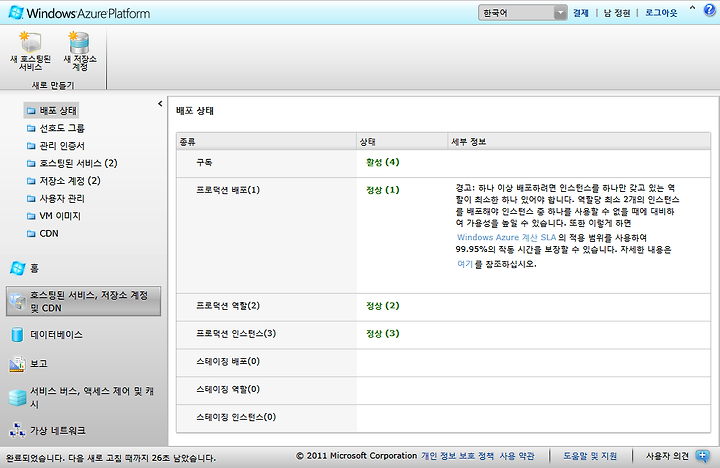Click the 정상 (3) status

click(x=383, y=334)
